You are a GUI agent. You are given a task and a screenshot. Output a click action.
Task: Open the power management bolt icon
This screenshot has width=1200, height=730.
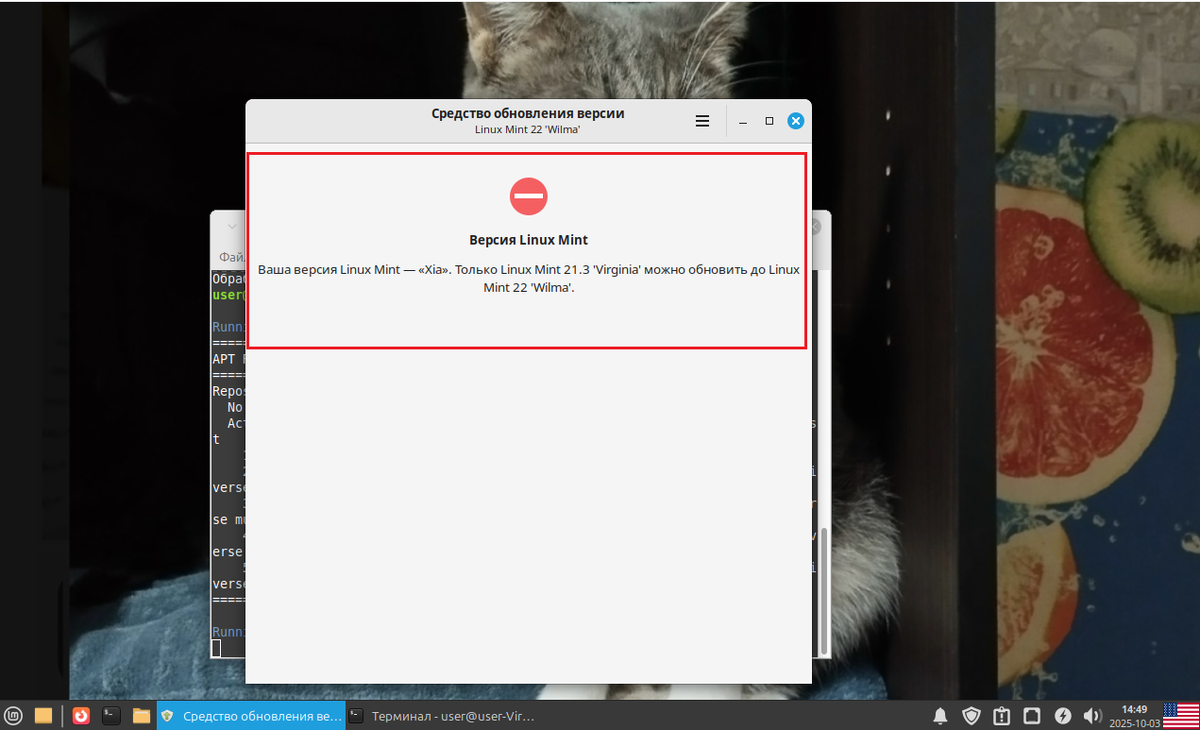(x=1063, y=716)
